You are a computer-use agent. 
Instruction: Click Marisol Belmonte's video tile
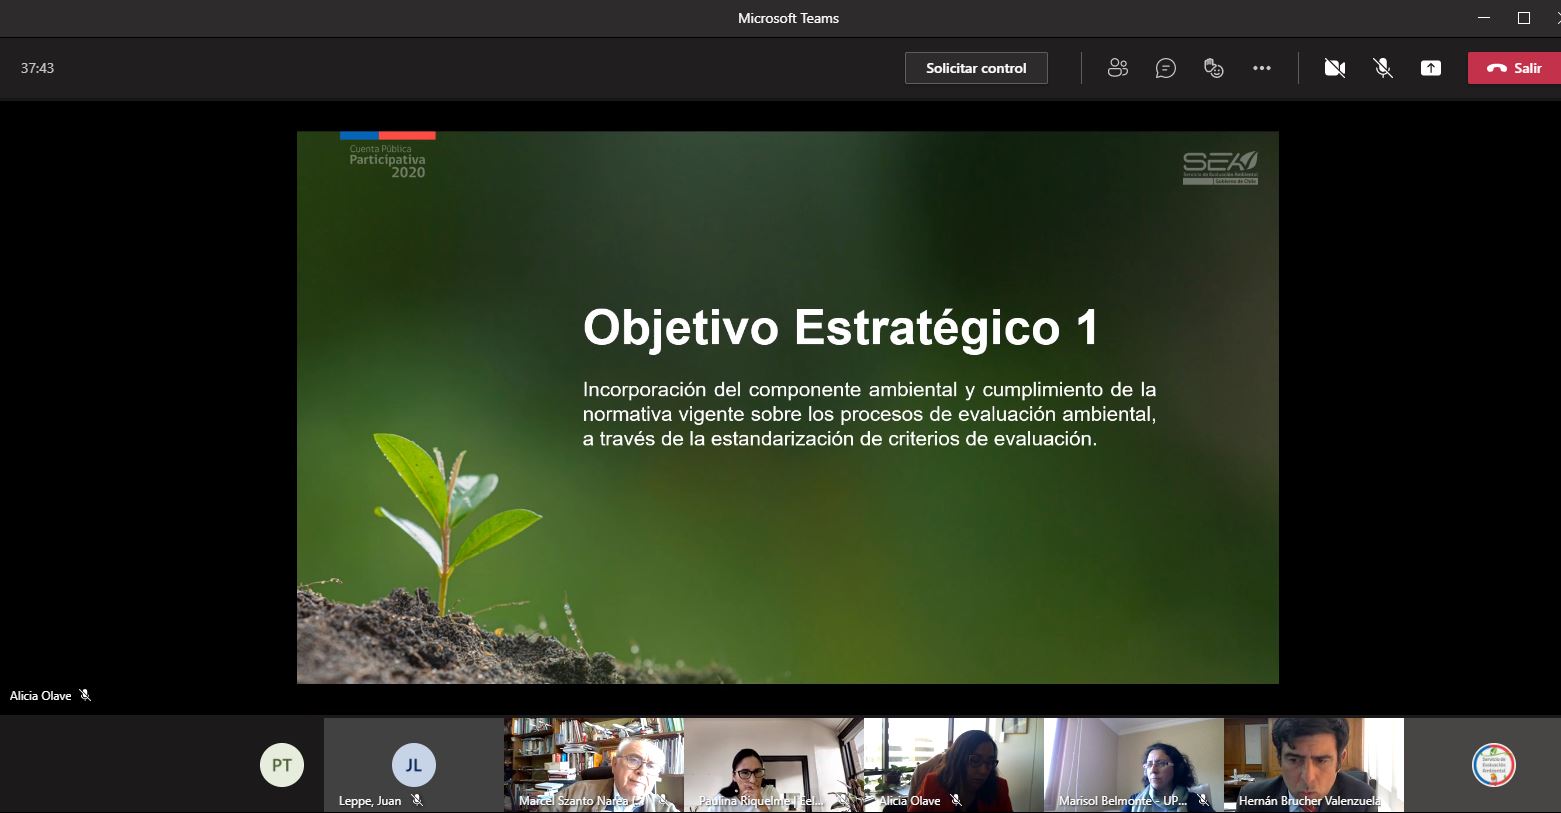click(1133, 763)
